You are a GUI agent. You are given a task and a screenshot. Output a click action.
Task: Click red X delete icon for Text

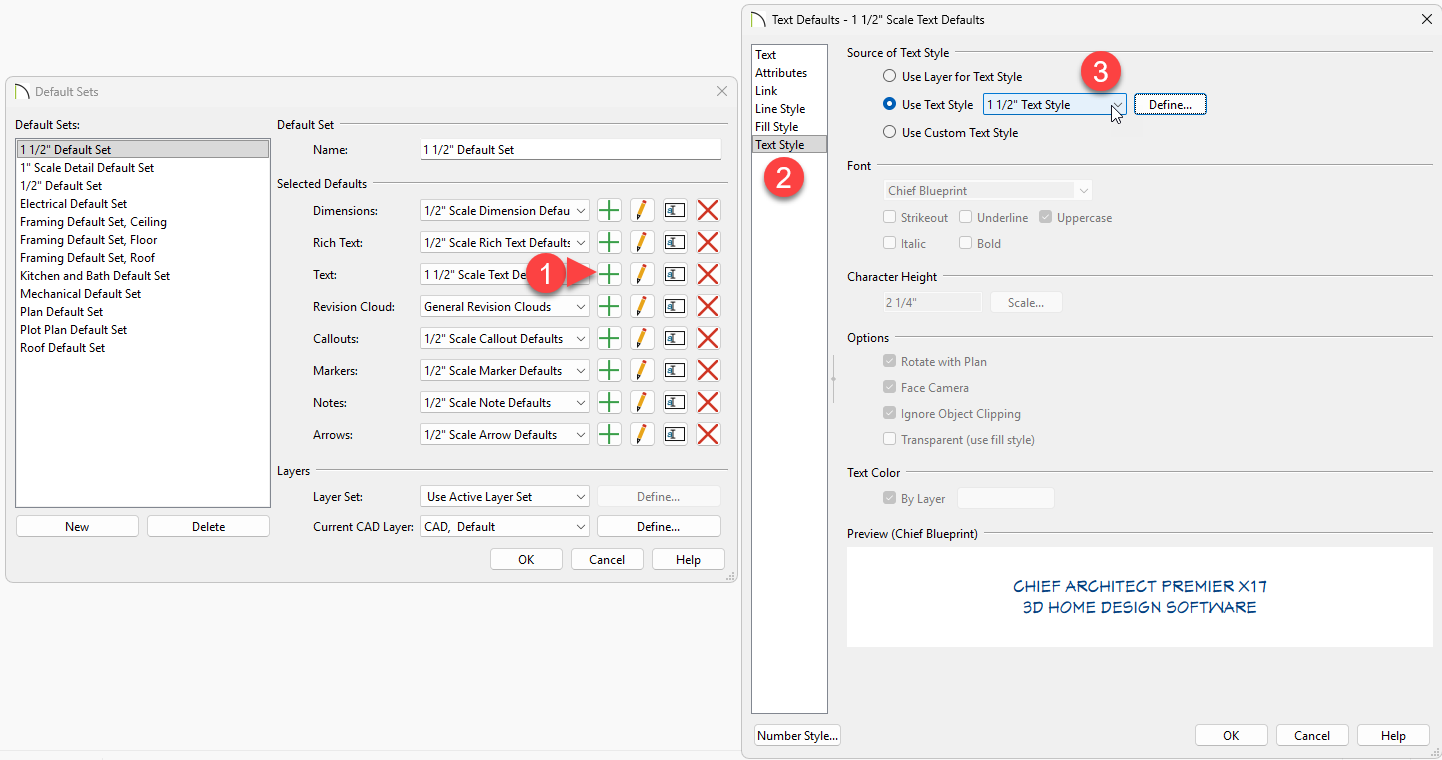(708, 275)
